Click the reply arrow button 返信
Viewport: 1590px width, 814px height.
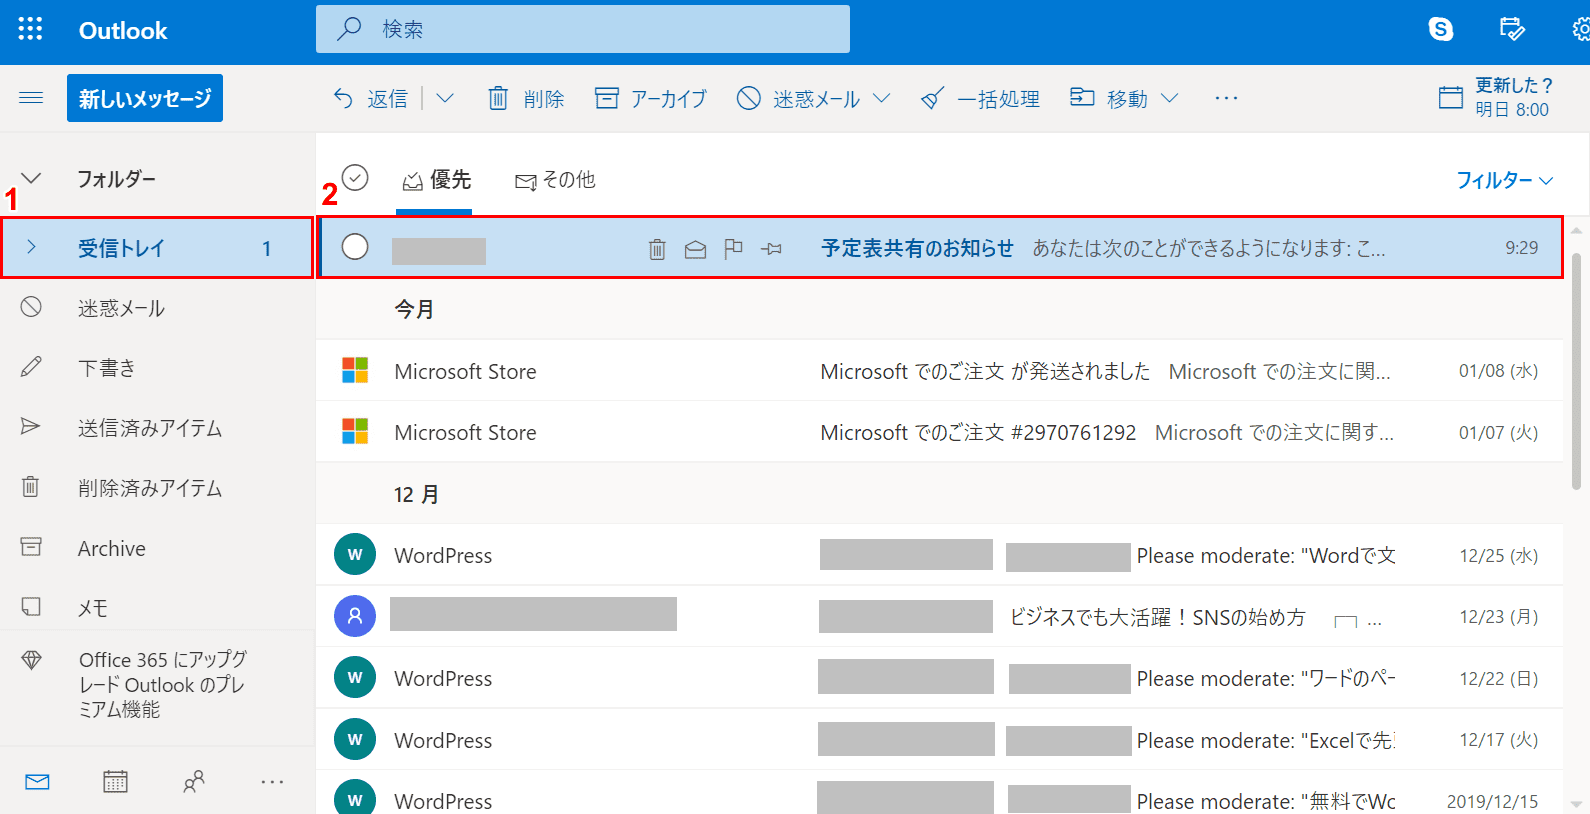tap(371, 98)
